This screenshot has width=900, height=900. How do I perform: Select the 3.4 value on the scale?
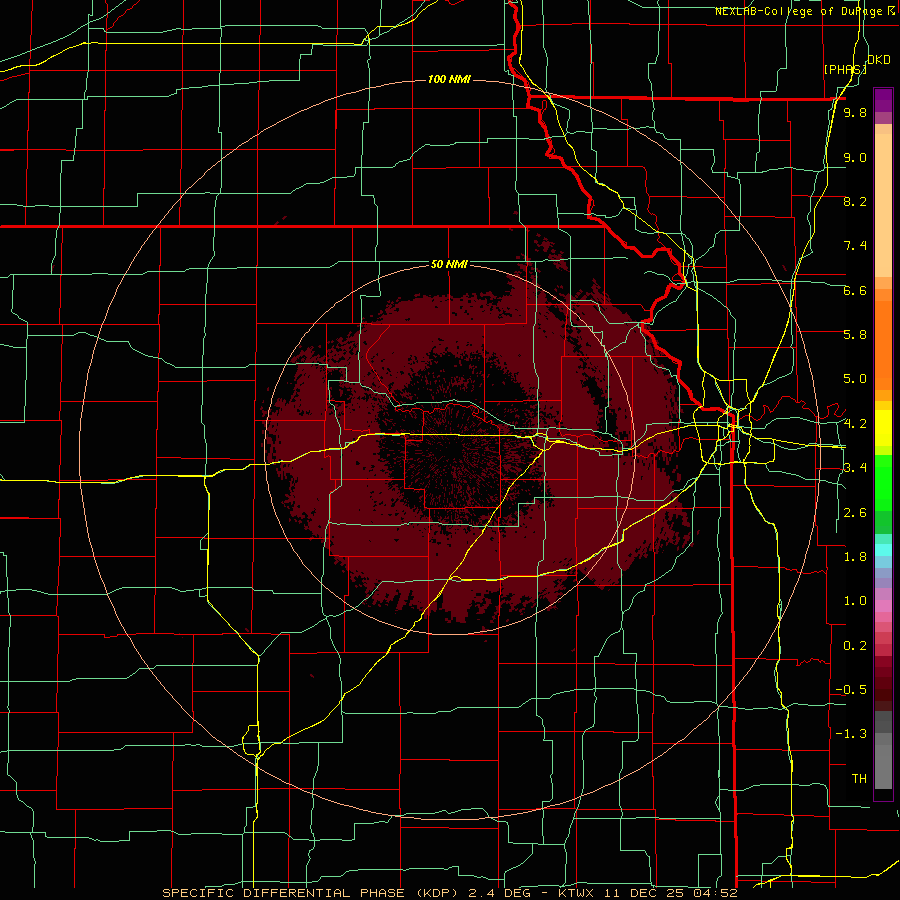[855, 468]
